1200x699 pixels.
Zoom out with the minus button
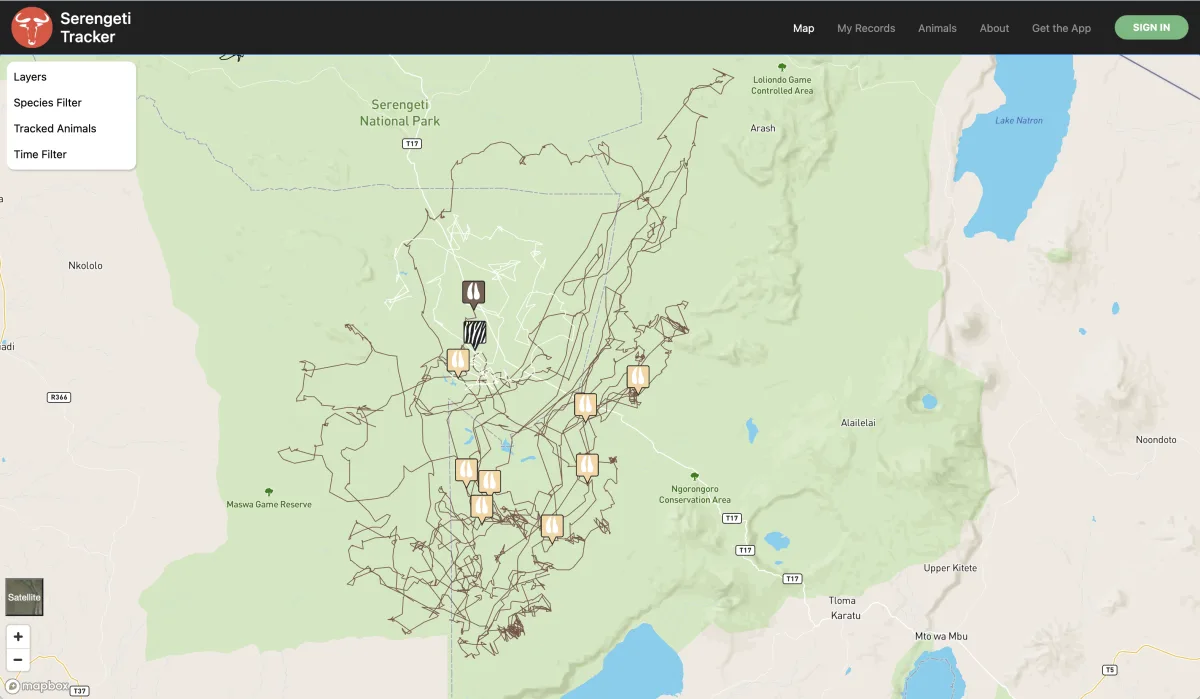(18, 659)
